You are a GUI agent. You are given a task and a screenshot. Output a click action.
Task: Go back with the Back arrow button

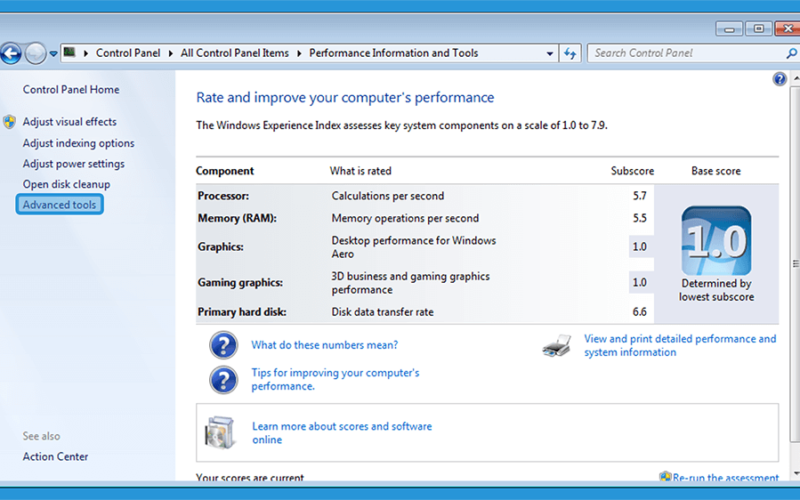pyautogui.click(x=11, y=53)
